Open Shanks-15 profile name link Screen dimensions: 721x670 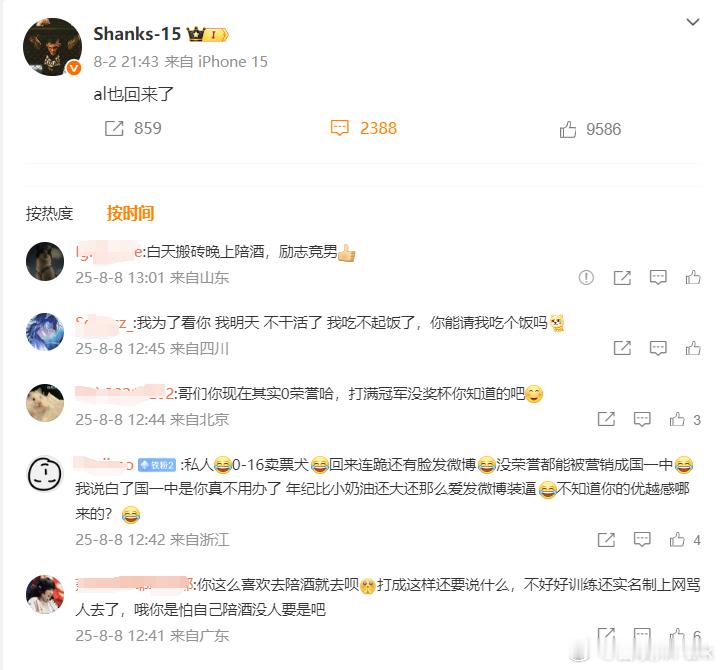pos(137,34)
